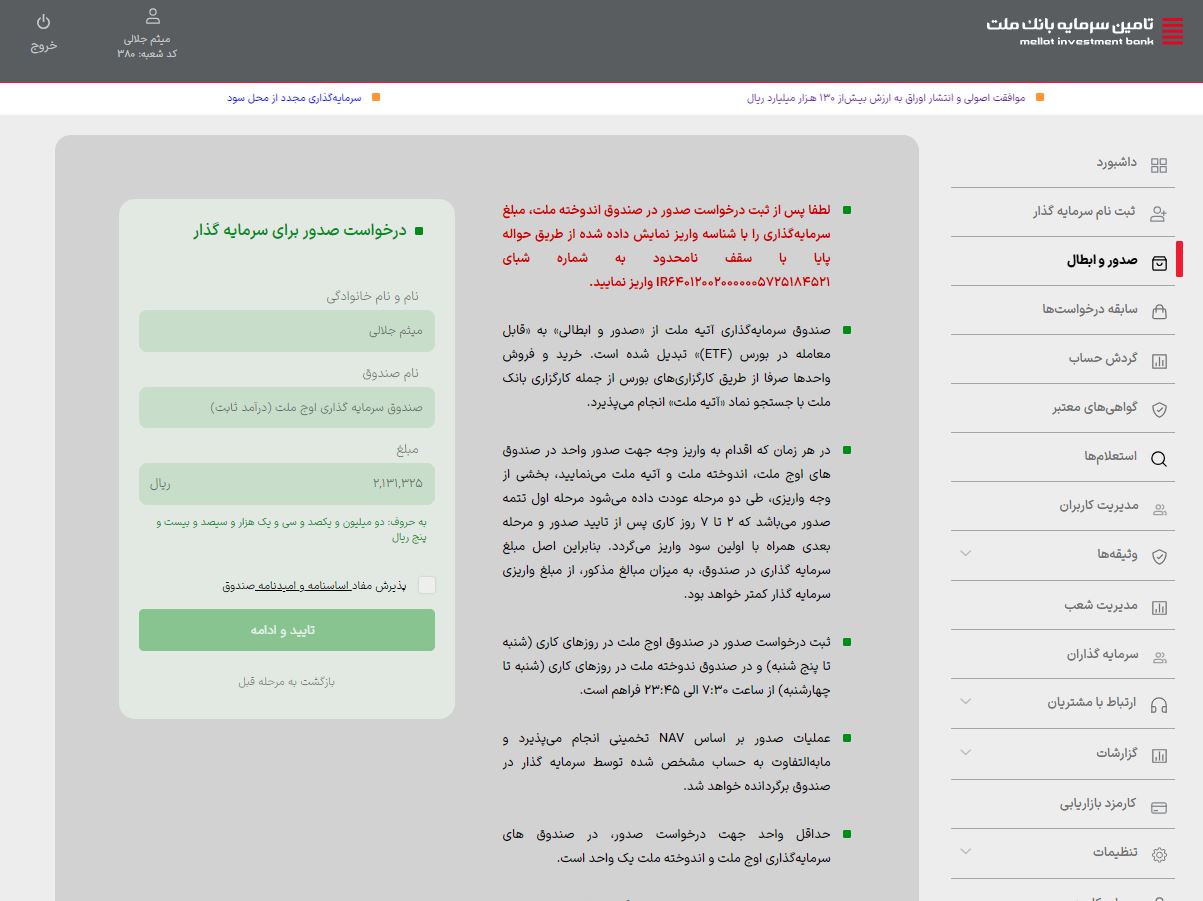
Task: Open the داشبورد menu item
Action: tap(1116, 162)
